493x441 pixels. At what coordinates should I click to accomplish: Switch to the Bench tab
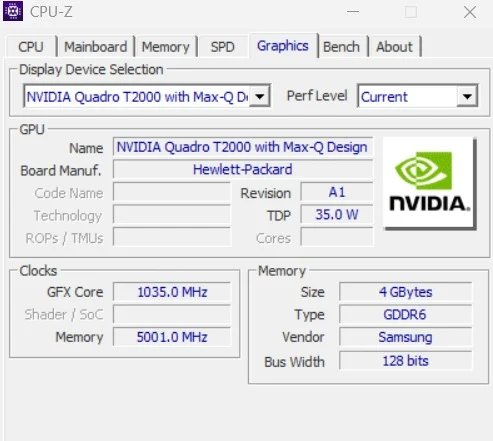coord(342,47)
